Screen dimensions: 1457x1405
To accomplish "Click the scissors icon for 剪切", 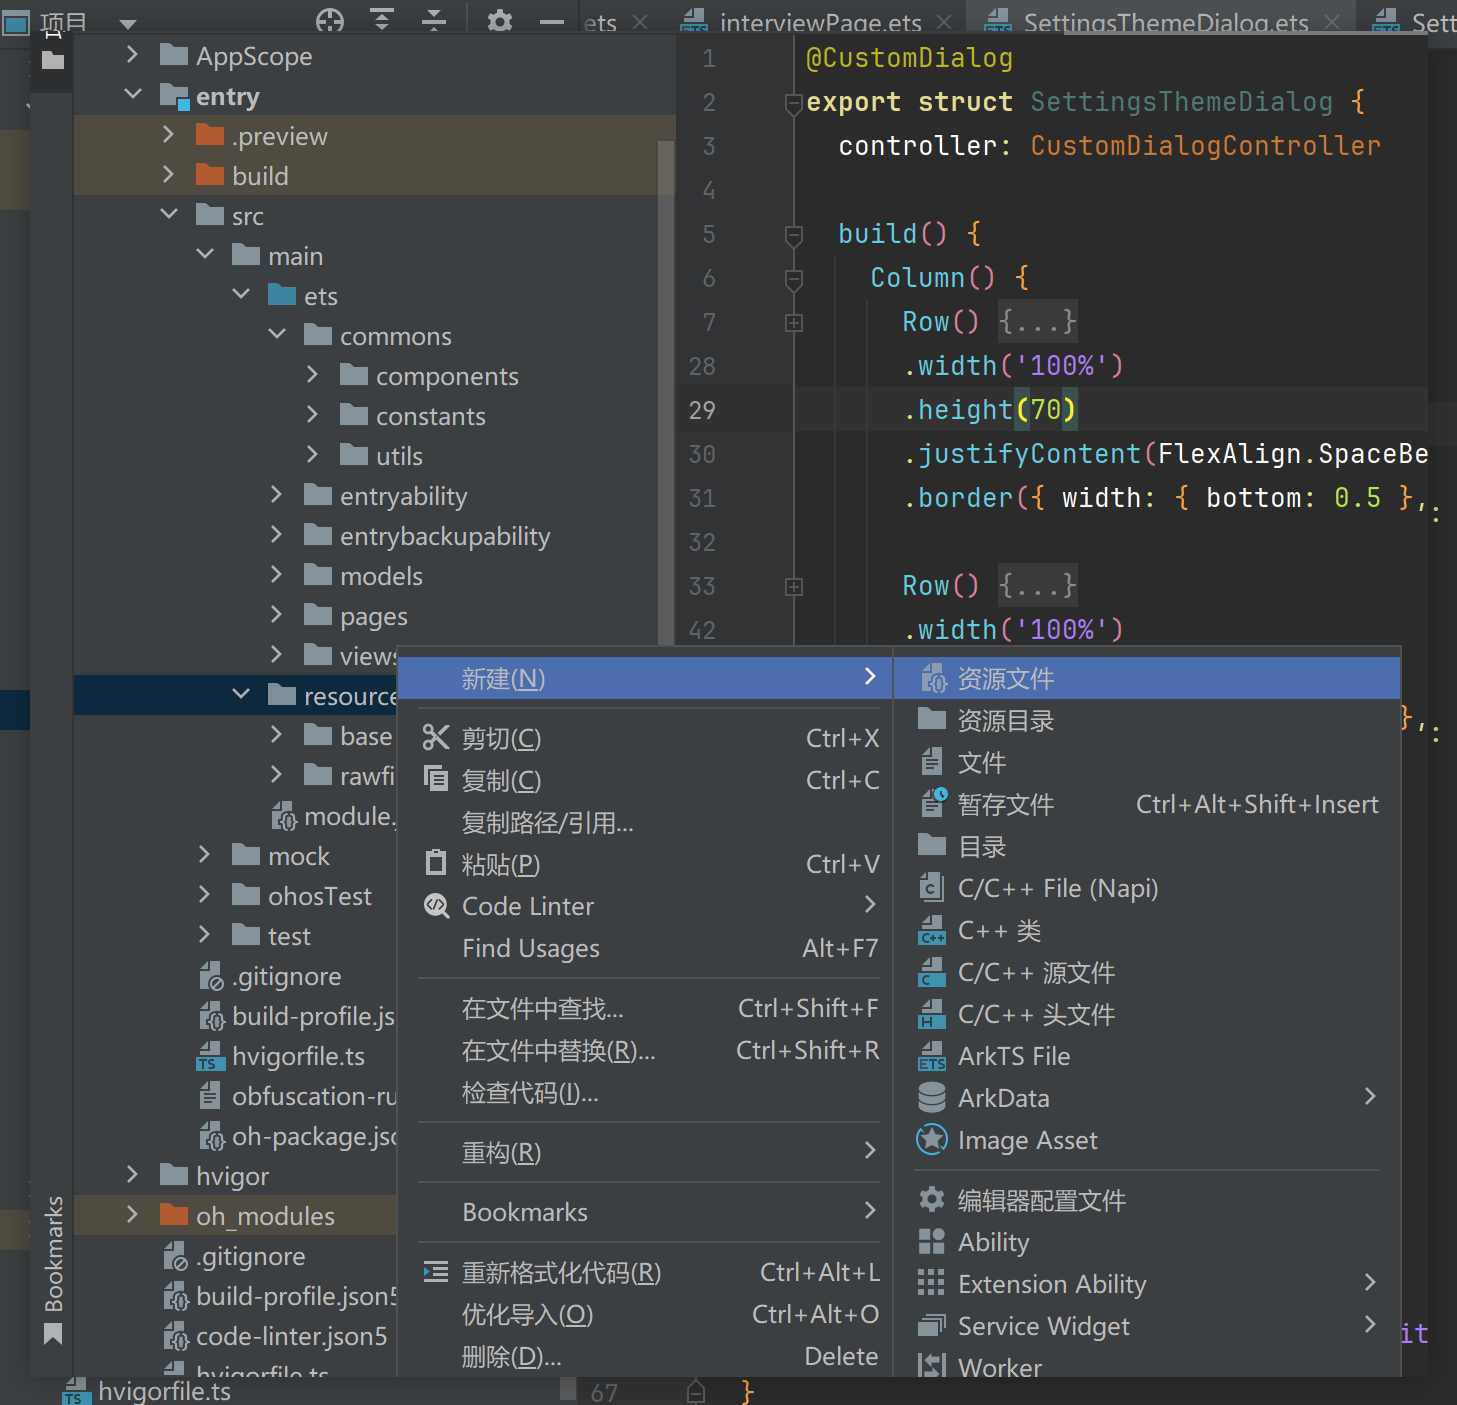I will click(436, 738).
